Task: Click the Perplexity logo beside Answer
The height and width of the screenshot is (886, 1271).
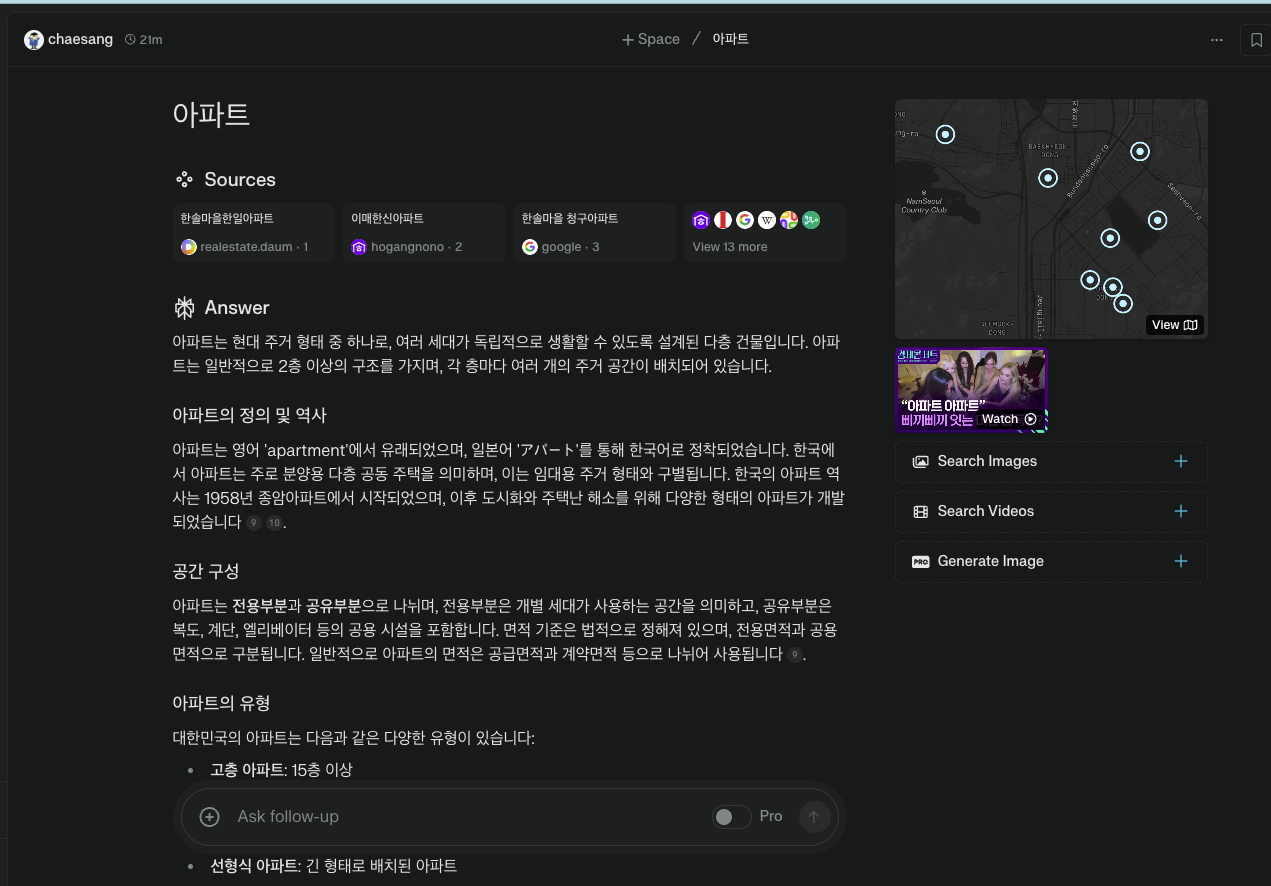Action: click(184, 308)
